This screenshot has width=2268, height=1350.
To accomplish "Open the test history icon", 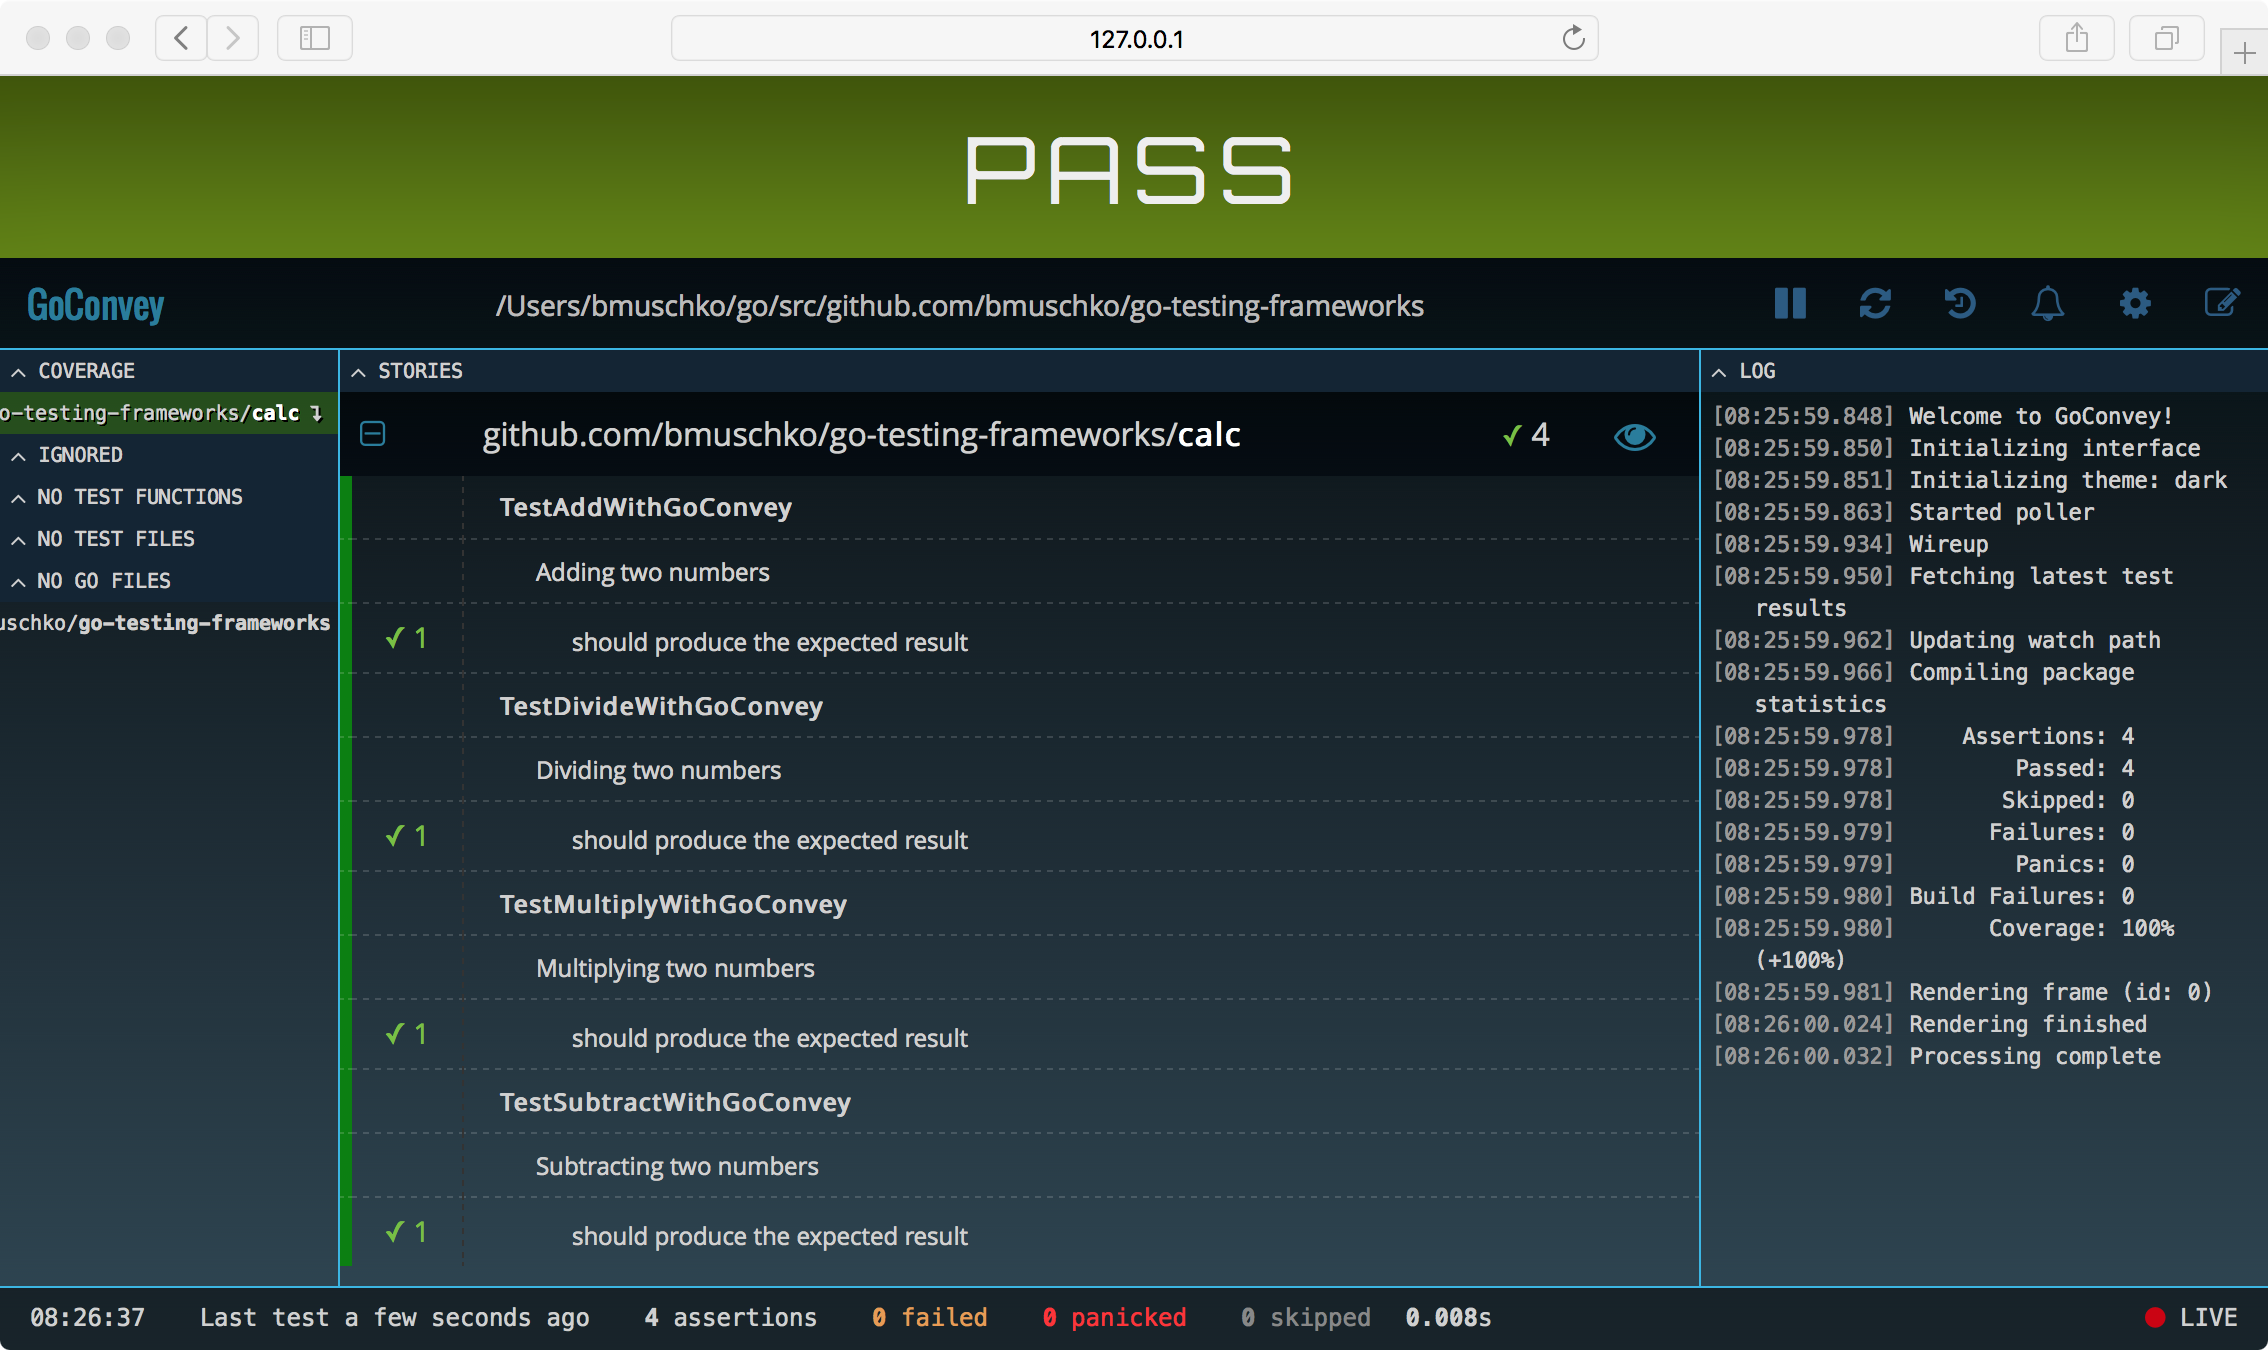I will point(1960,304).
